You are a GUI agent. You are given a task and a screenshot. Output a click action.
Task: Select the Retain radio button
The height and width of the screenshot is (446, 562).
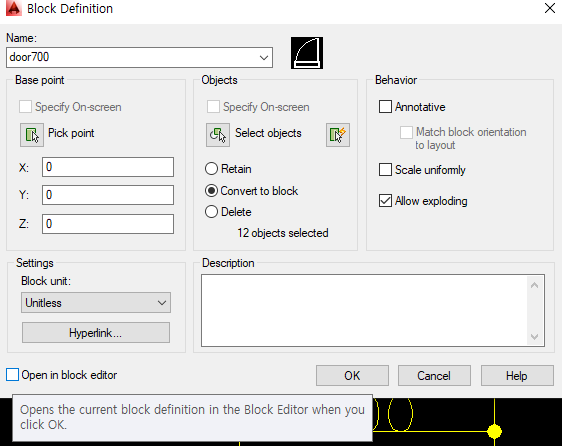(211, 169)
